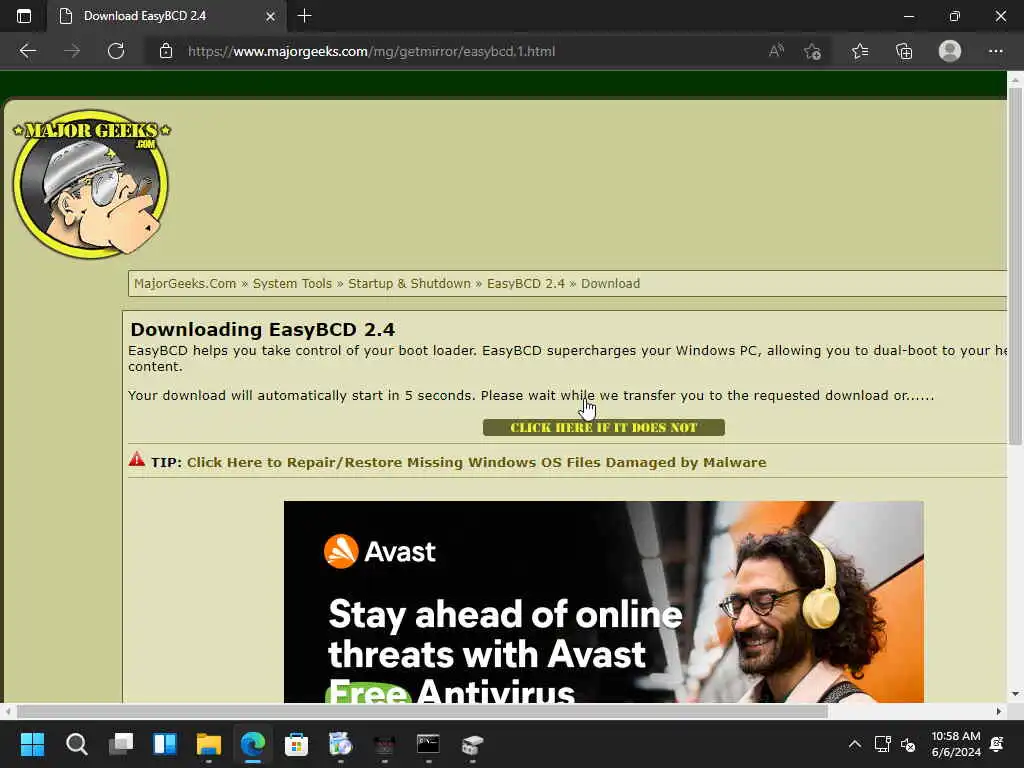This screenshot has width=1024, height=768.
Task: Switch to Microsoft Edge taskbar icon
Action: 253,744
